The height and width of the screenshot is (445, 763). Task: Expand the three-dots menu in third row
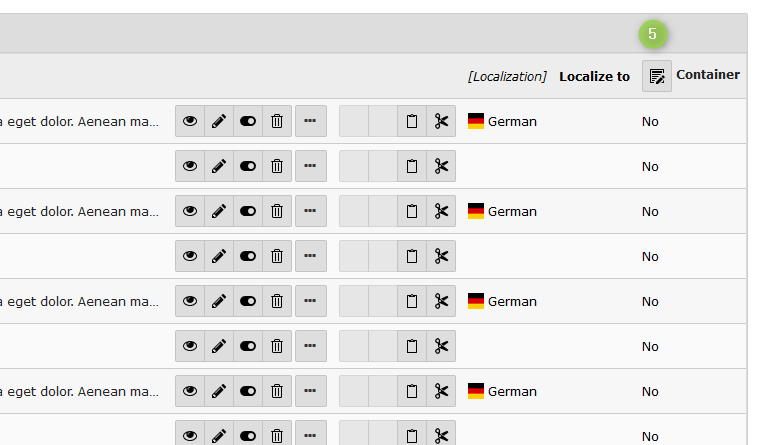tap(310, 211)
